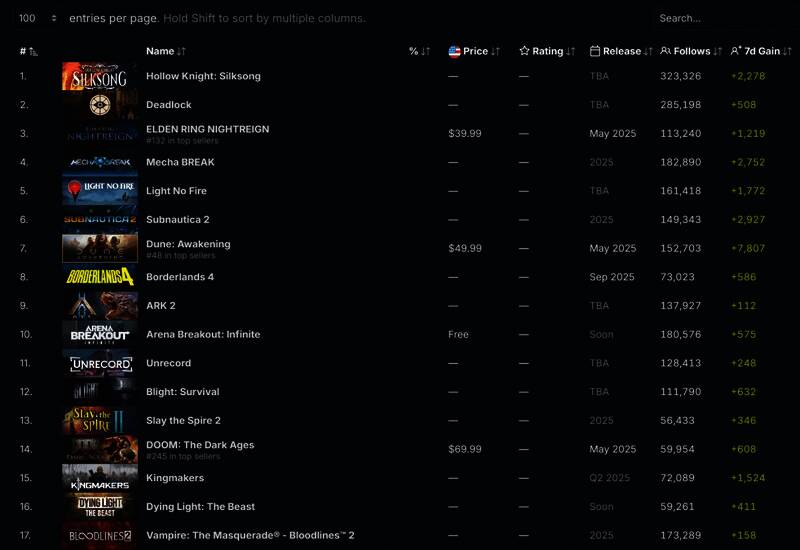Open the entries per page dropdown
Screen dimensions: 800x550
click(38, 18)
